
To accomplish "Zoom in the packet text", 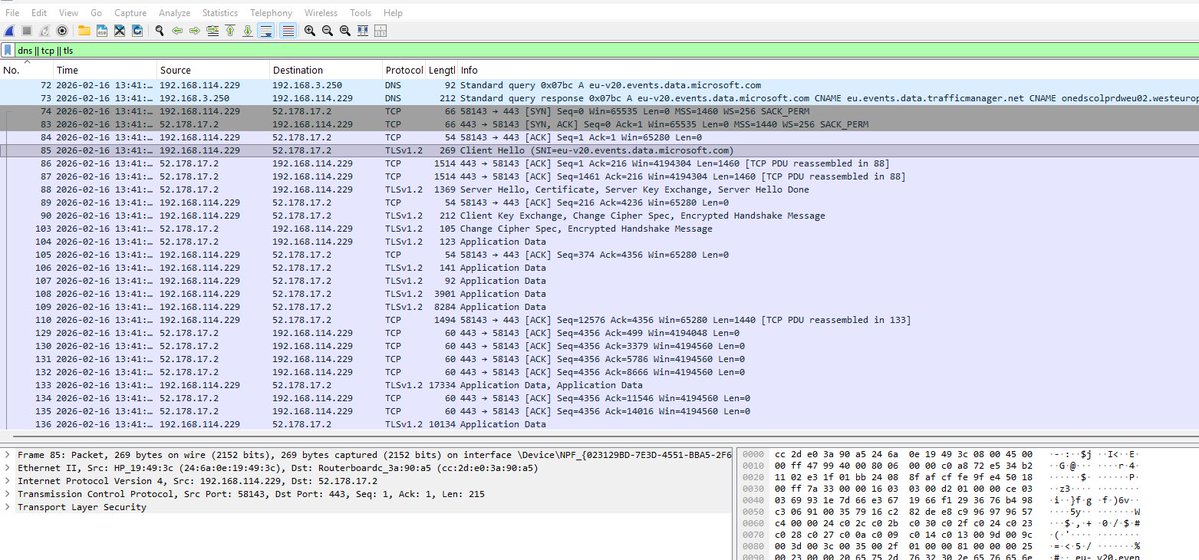I will [x=310, y=31].
